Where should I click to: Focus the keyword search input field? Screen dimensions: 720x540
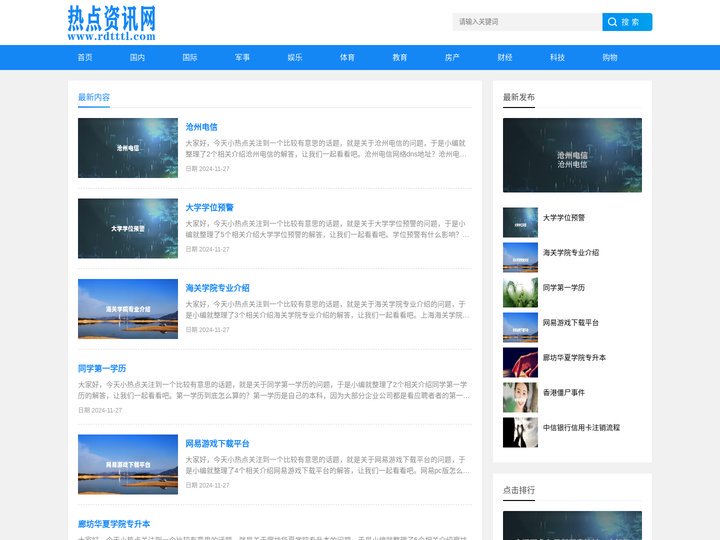click(x=527, y=22)
